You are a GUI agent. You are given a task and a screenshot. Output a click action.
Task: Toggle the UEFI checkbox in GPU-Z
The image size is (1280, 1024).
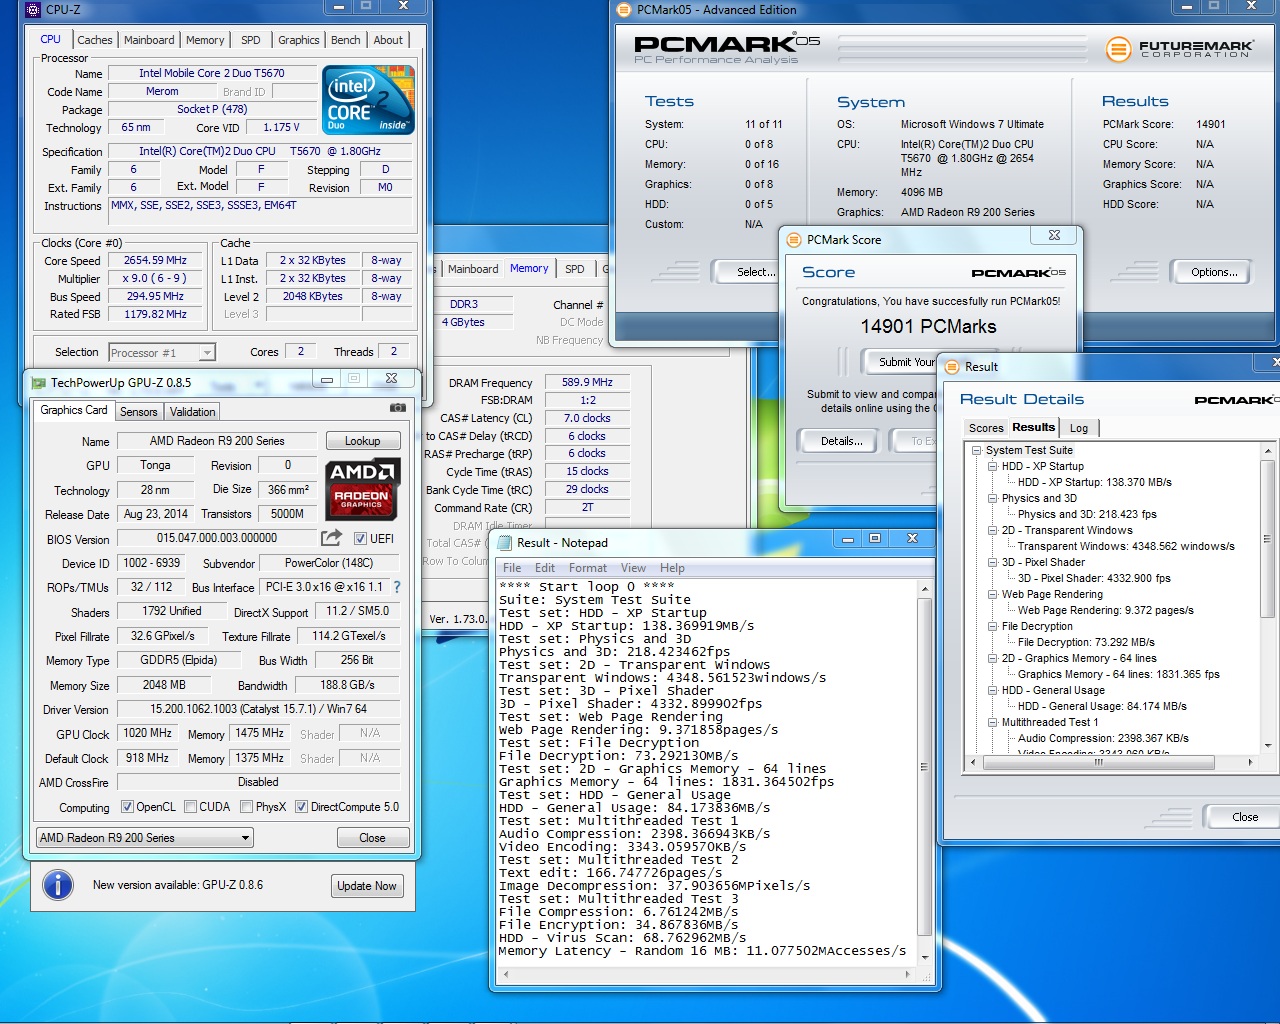360,538
